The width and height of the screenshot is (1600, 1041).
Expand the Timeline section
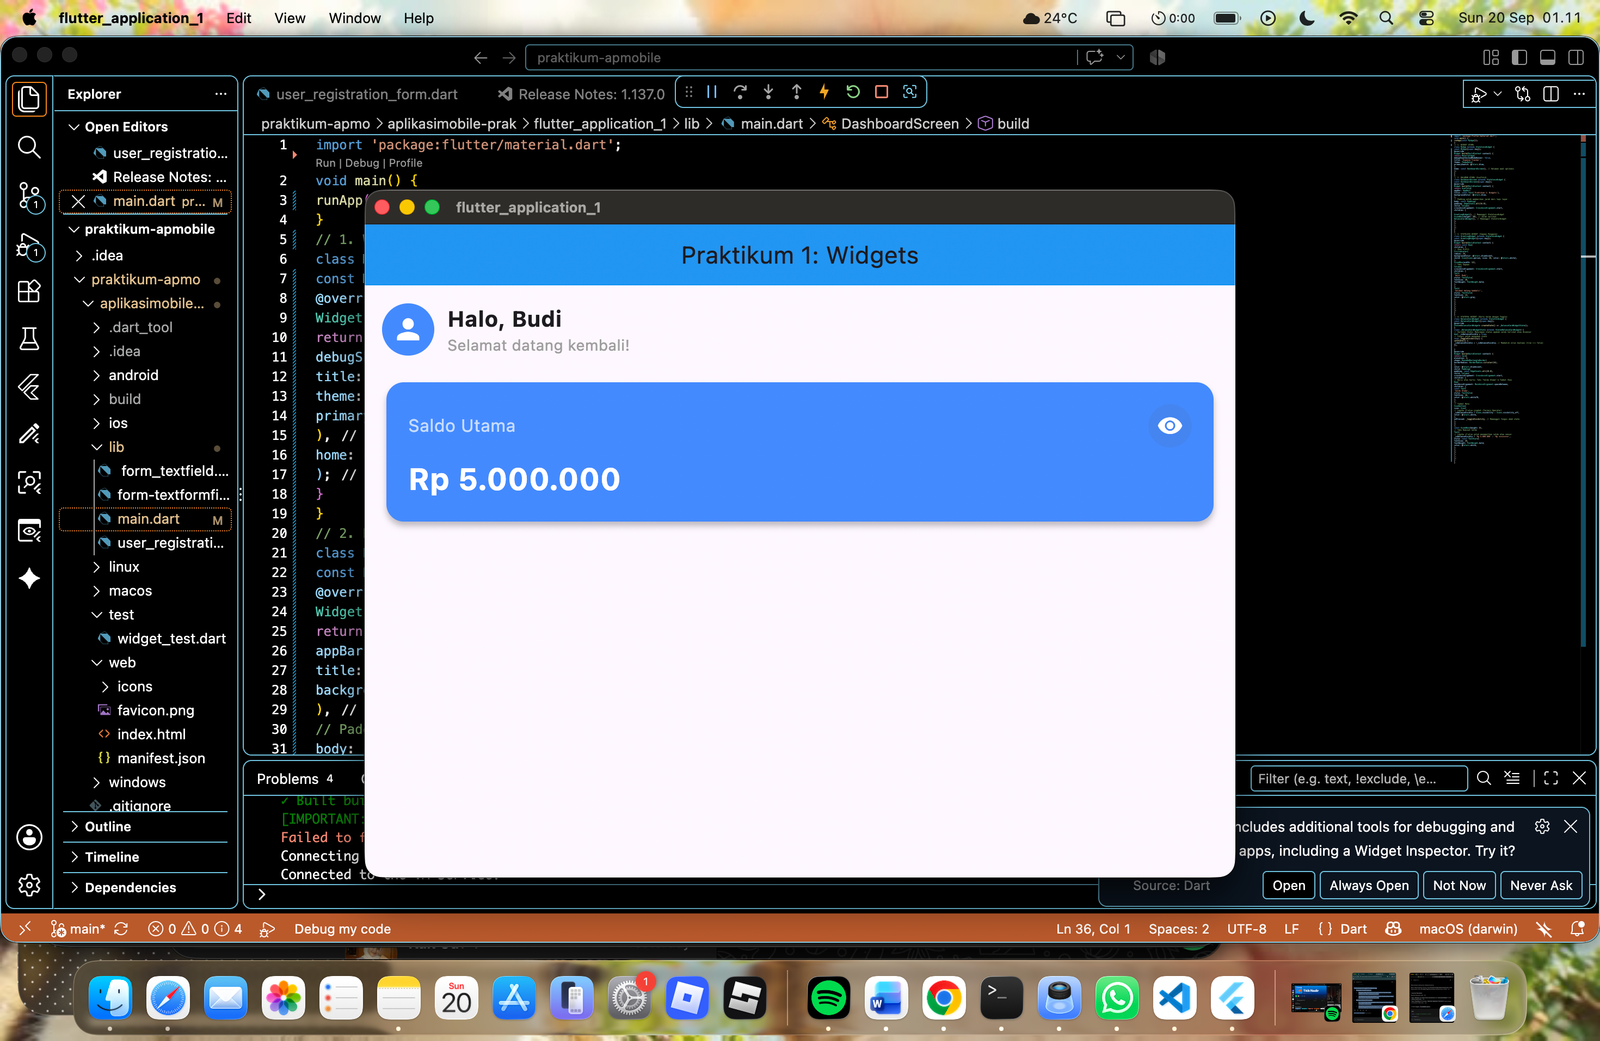pos(111,857)
